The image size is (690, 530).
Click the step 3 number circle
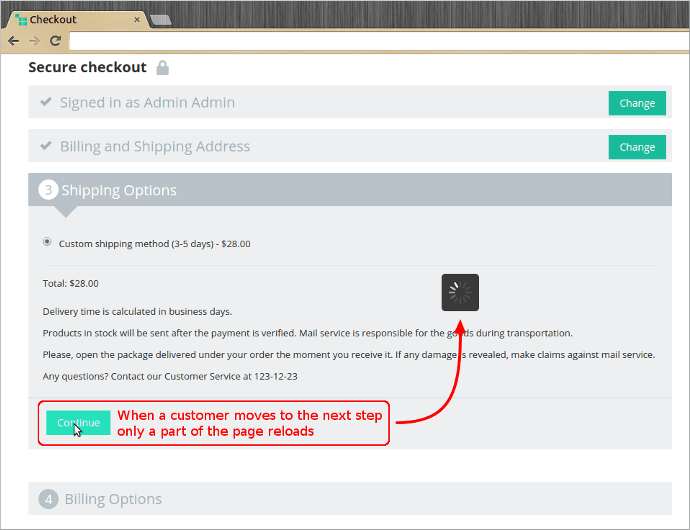48,190
